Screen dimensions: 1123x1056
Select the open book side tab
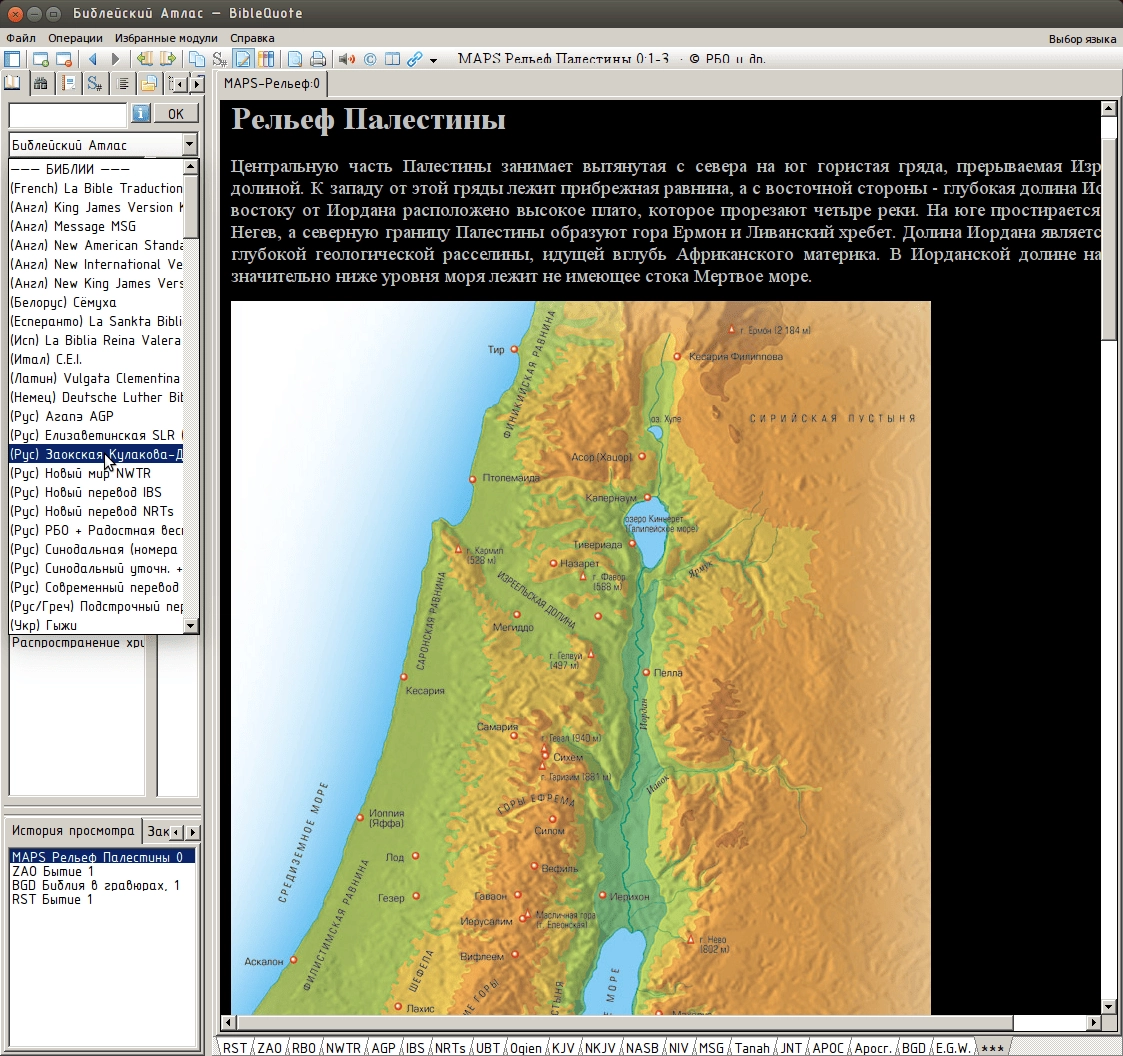[x=13, y=84]
